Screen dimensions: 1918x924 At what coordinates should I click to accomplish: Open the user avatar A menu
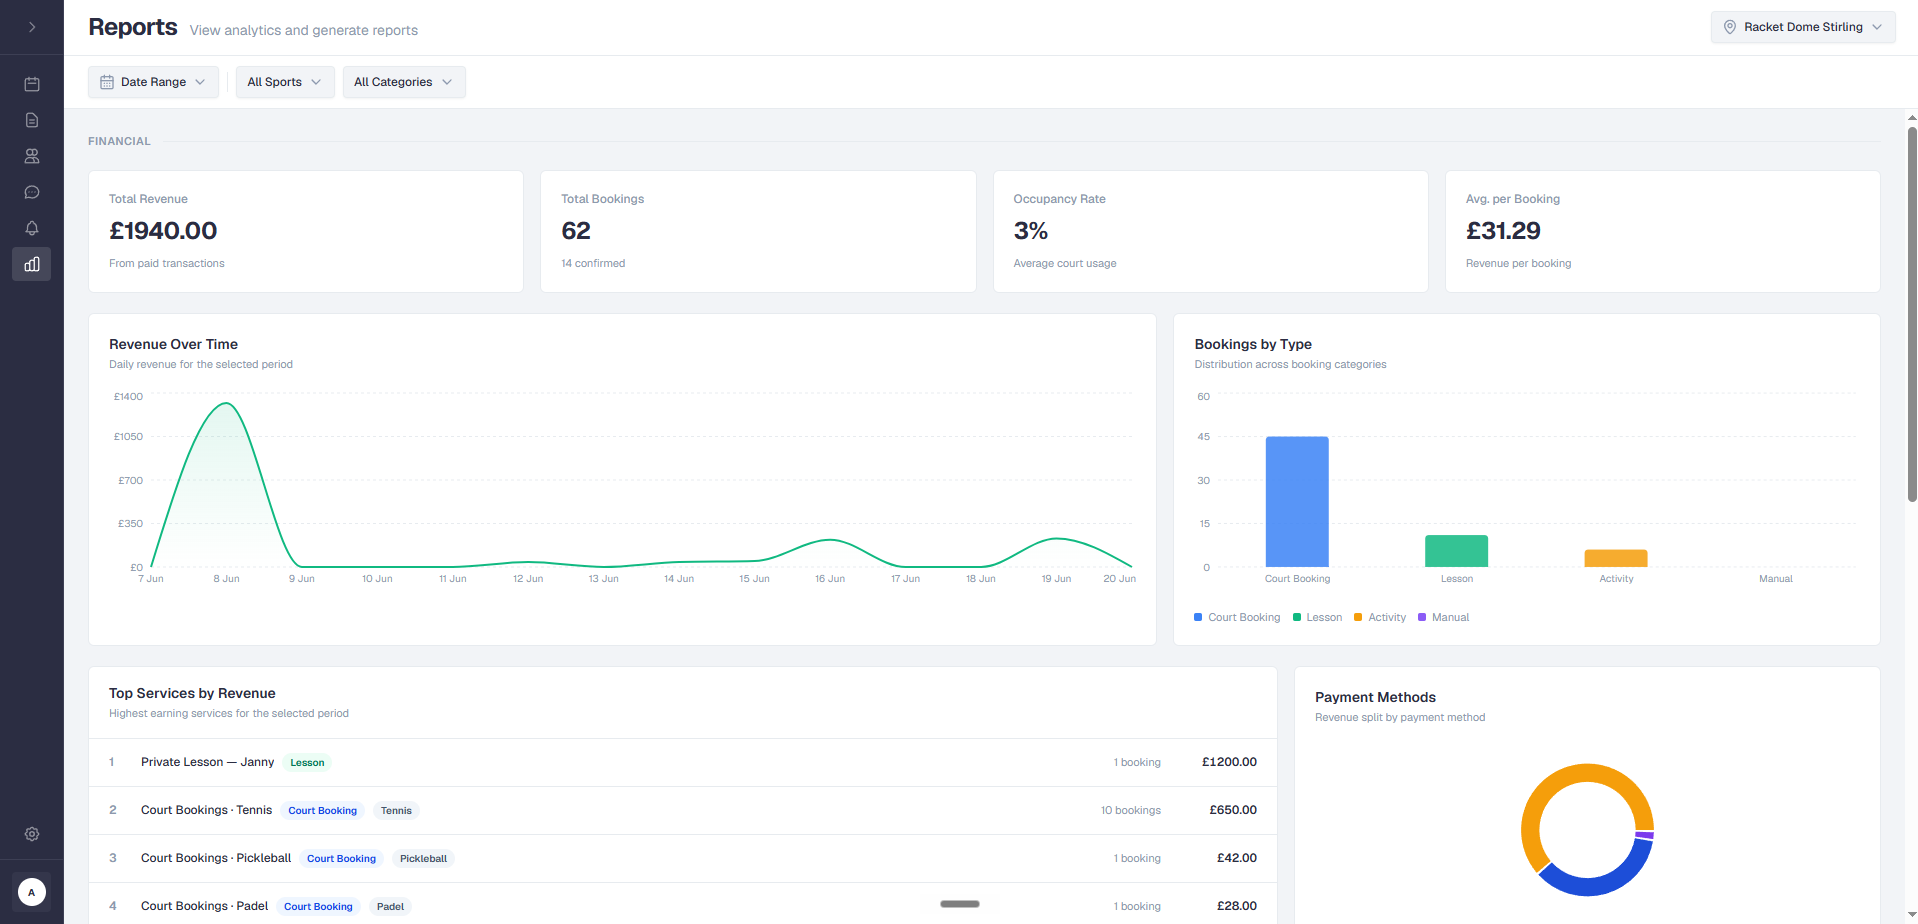click(x=32, y=892)
